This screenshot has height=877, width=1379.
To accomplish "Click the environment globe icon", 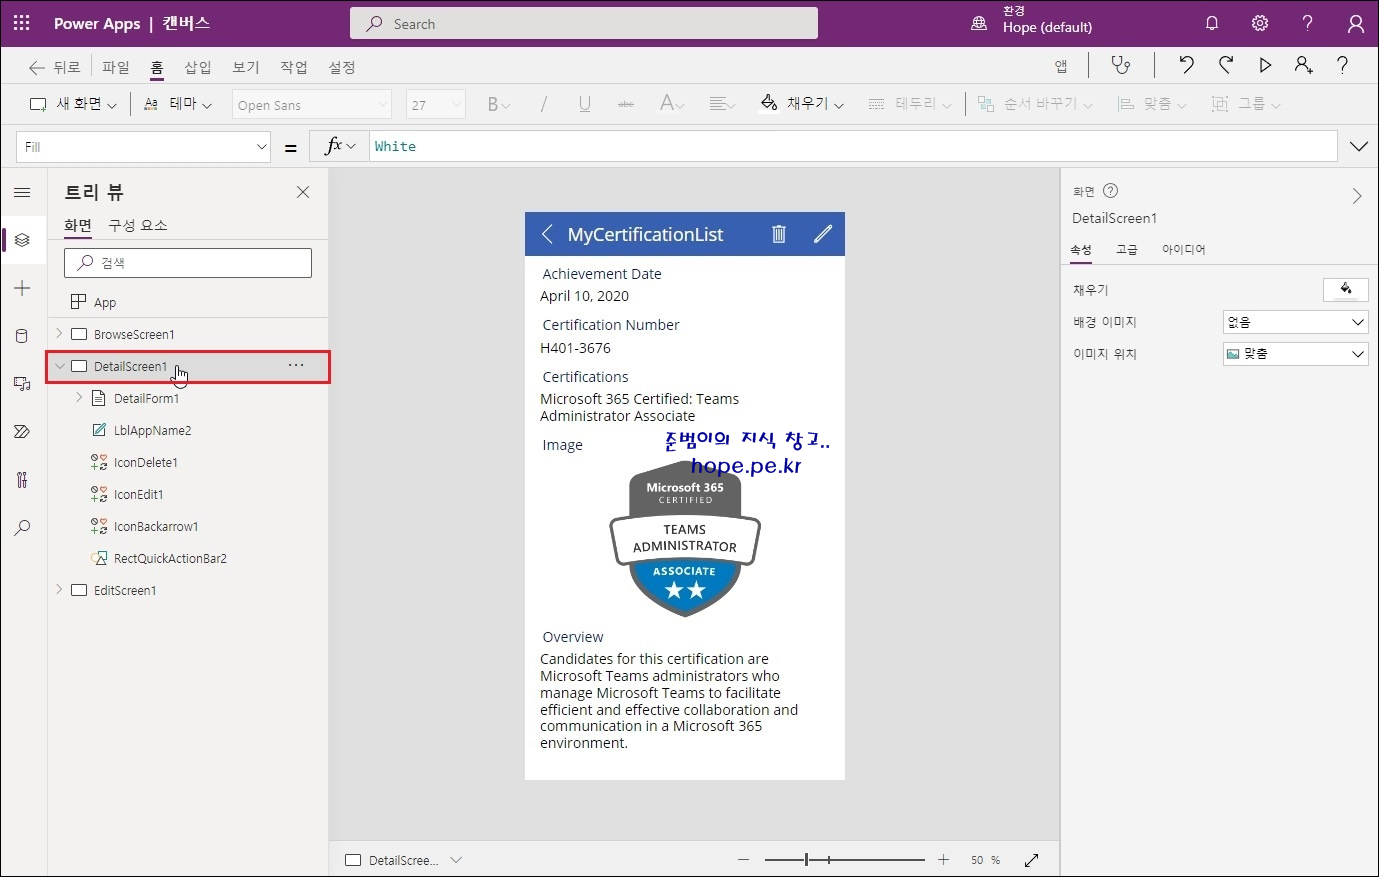I will click(x=979, y=23).
